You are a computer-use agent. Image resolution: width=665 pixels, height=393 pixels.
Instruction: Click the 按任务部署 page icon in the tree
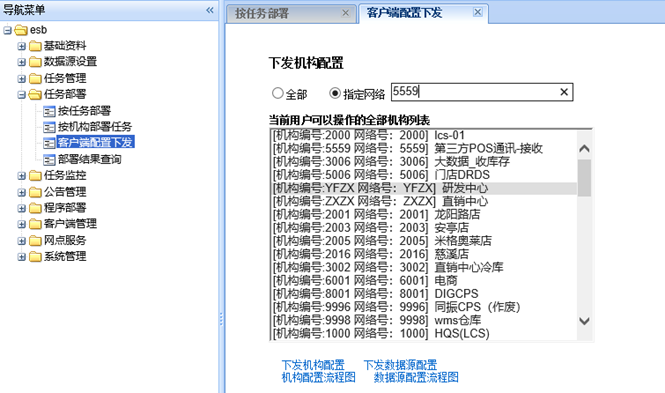point(49,111)
